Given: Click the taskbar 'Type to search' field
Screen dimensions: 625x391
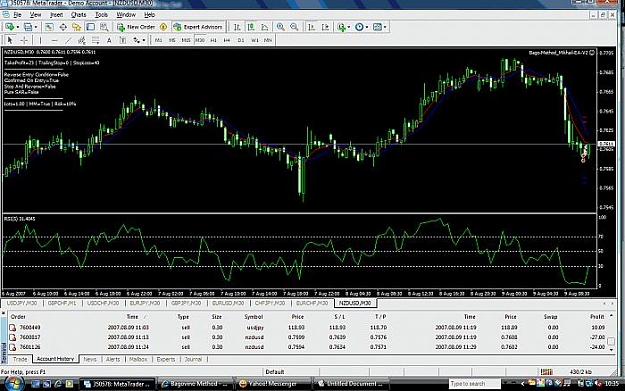Looking at the screenshot, I should click(x=475, y=384).
